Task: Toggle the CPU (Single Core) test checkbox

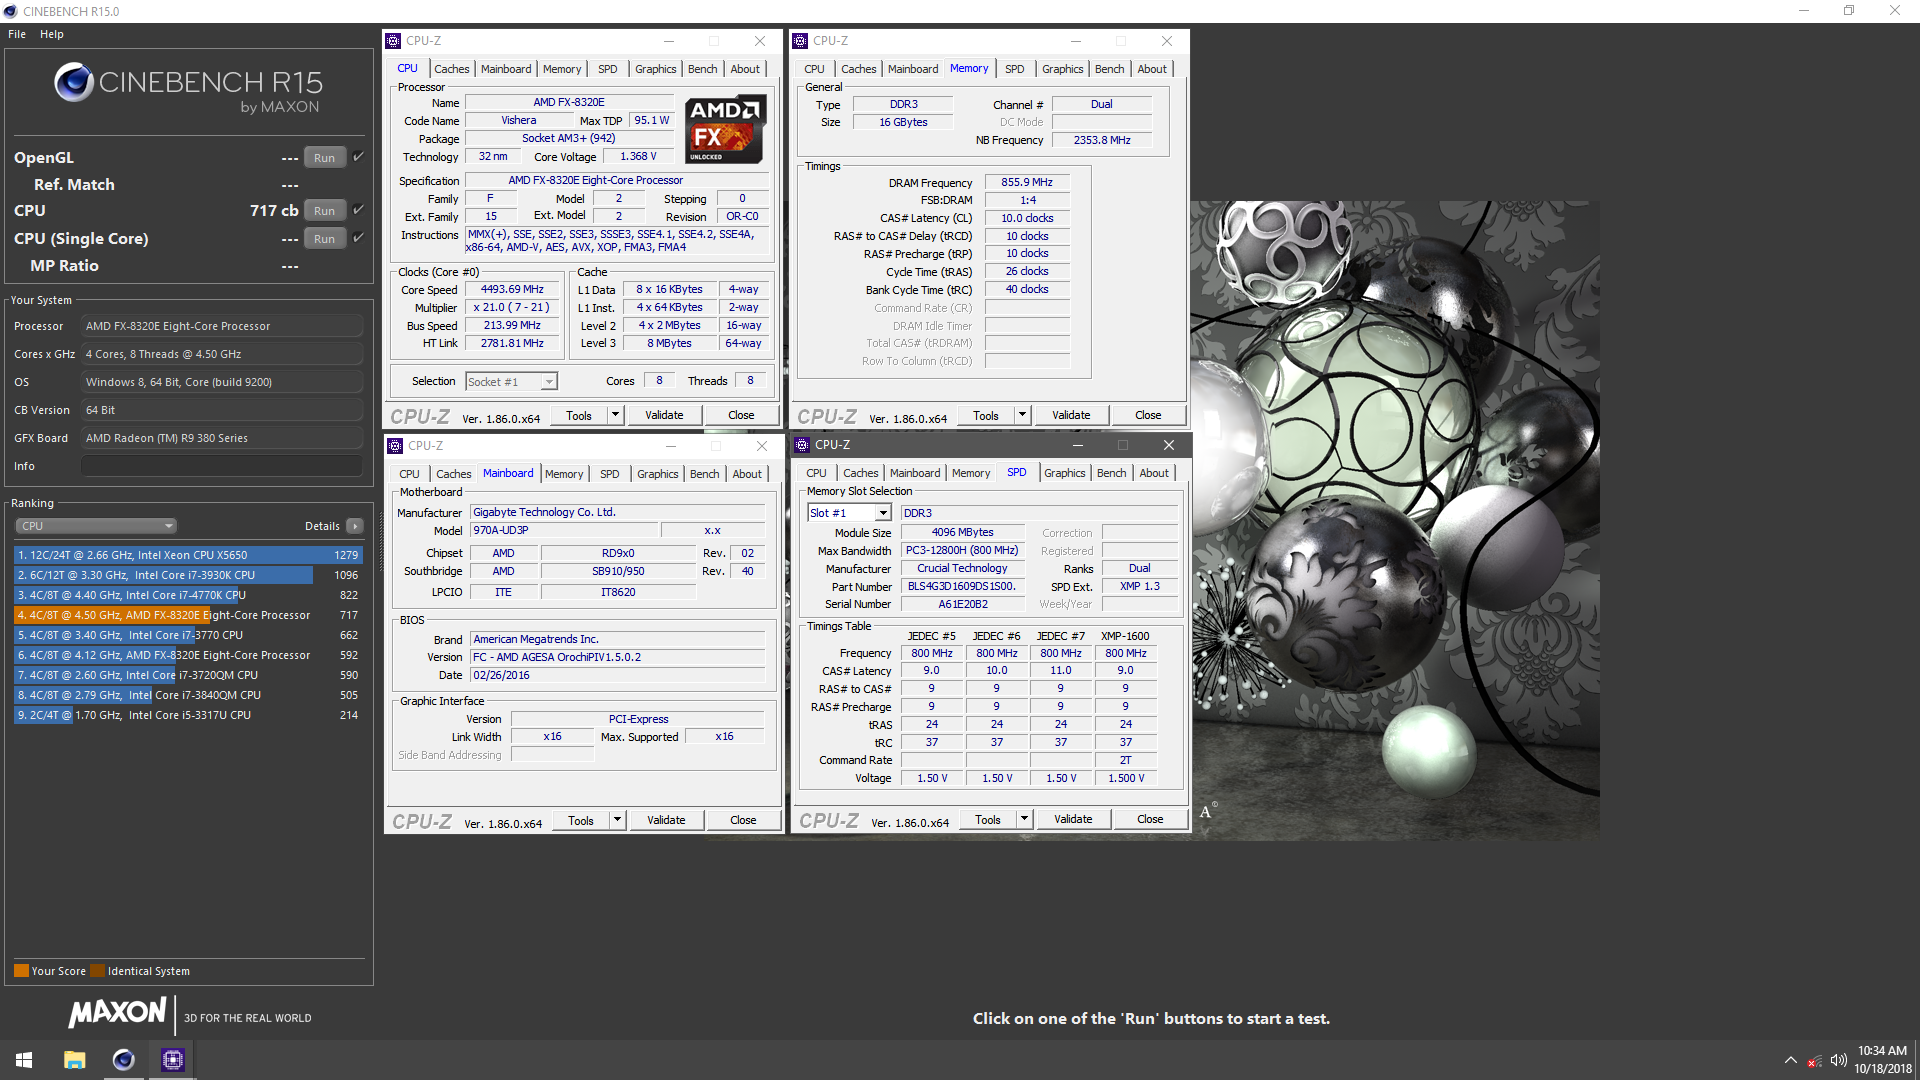Action: (358, 238)
